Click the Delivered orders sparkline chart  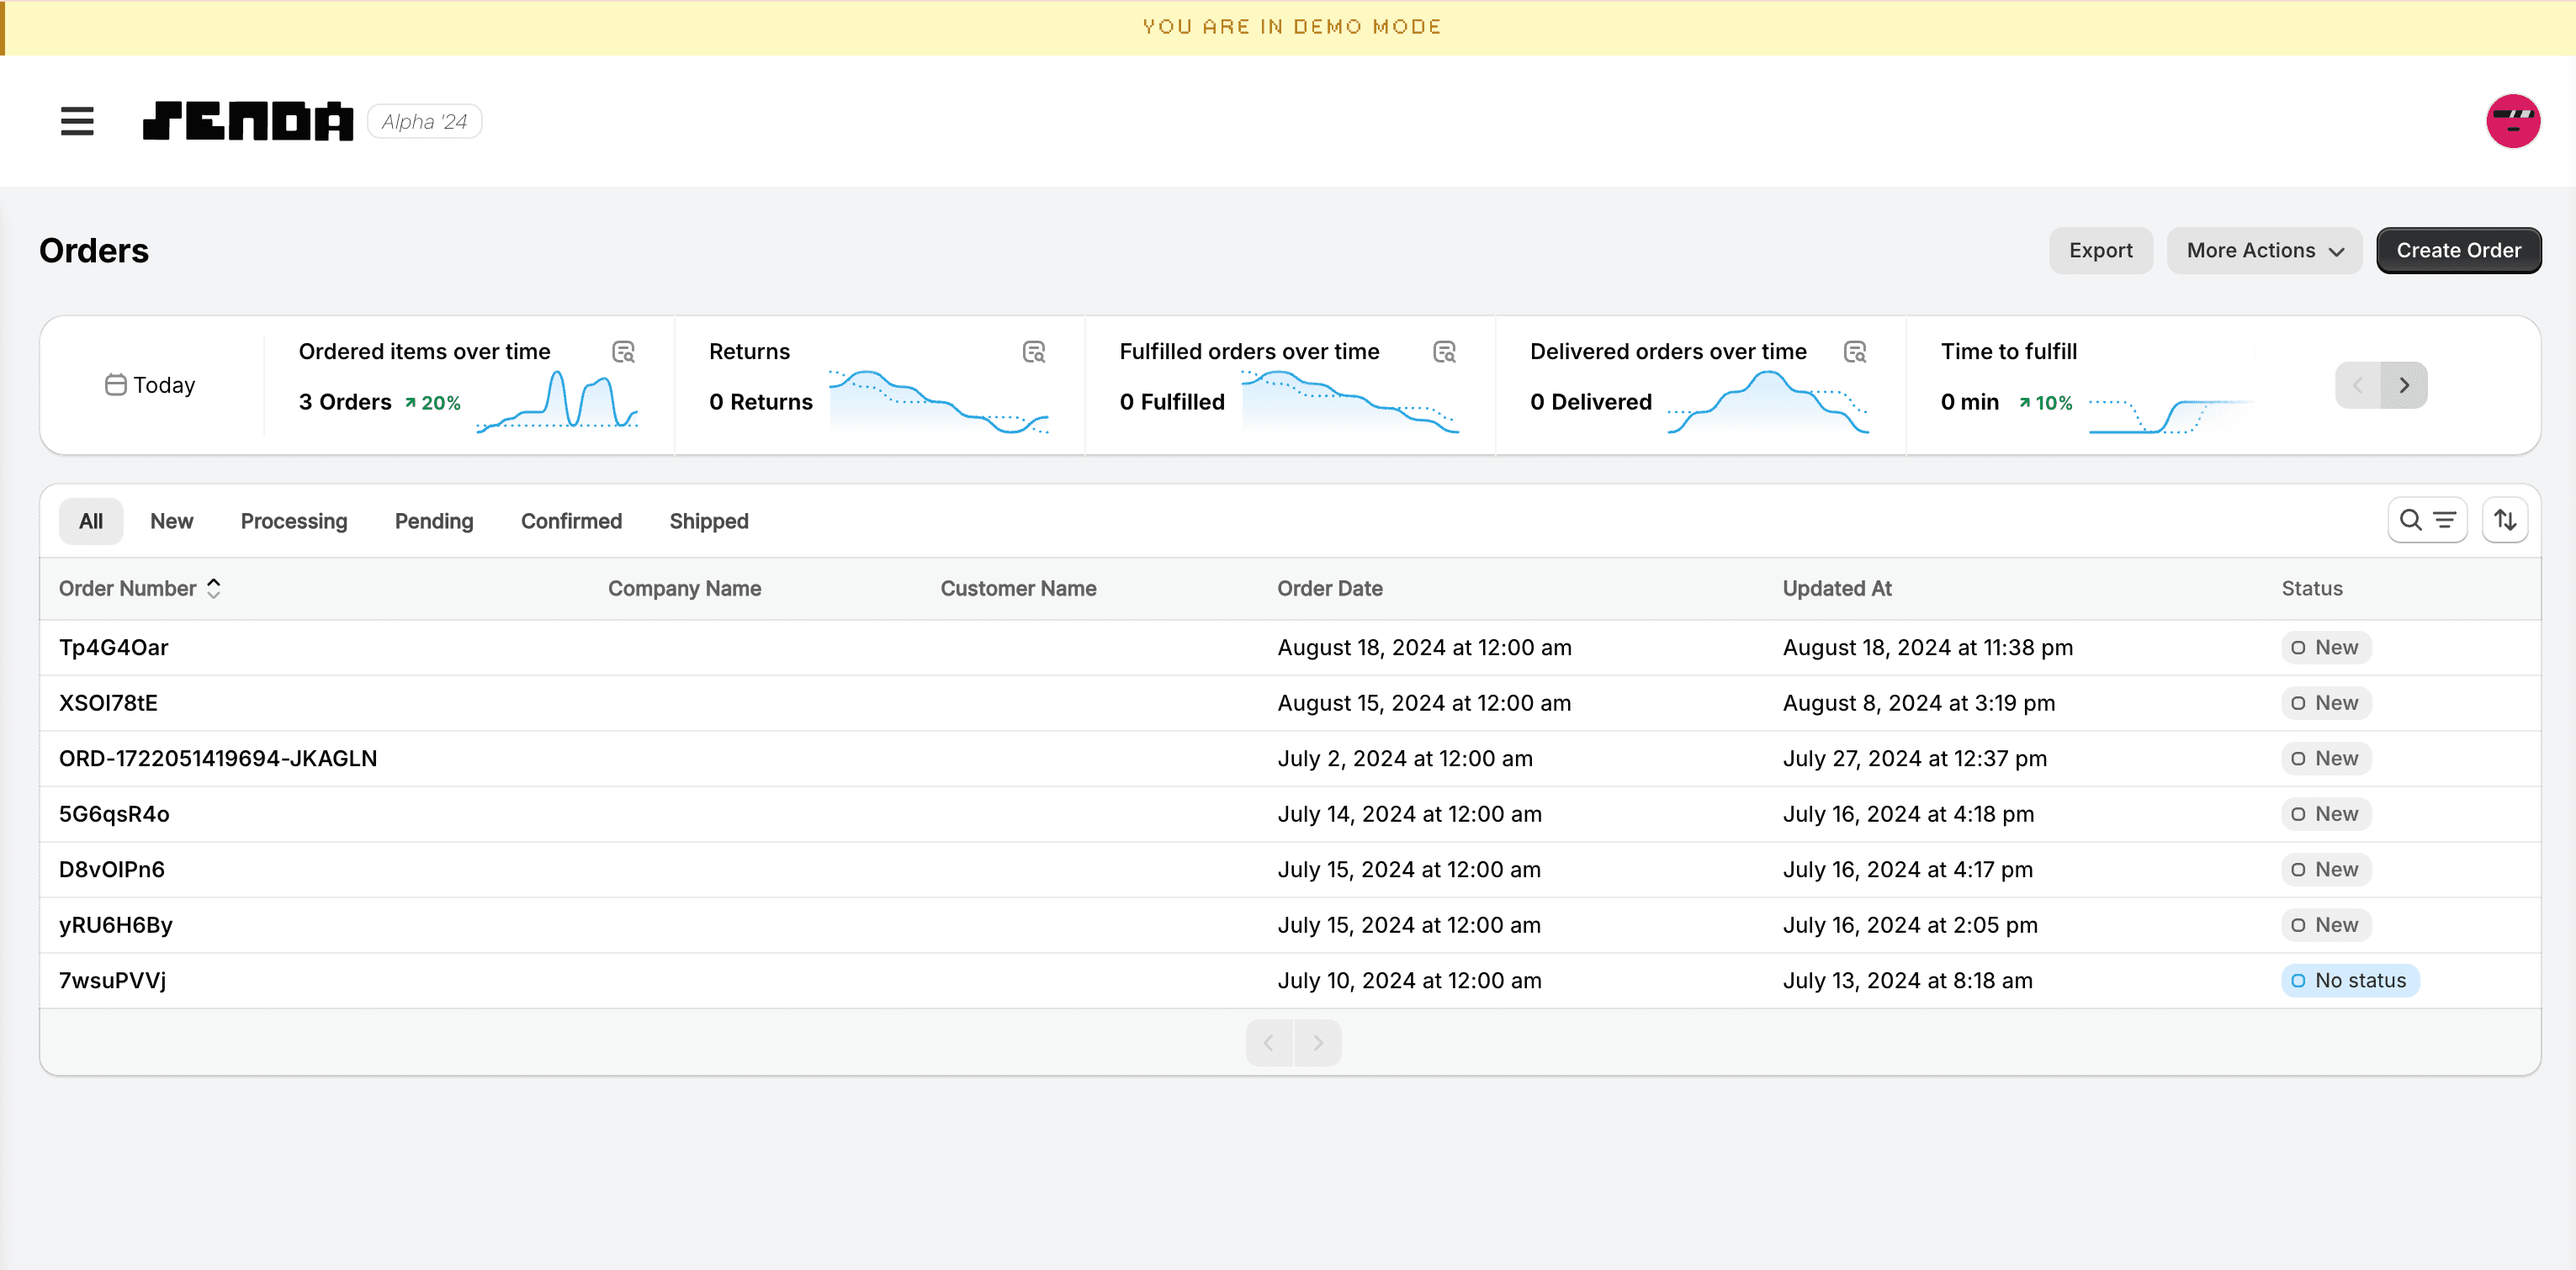[1768, 400]
